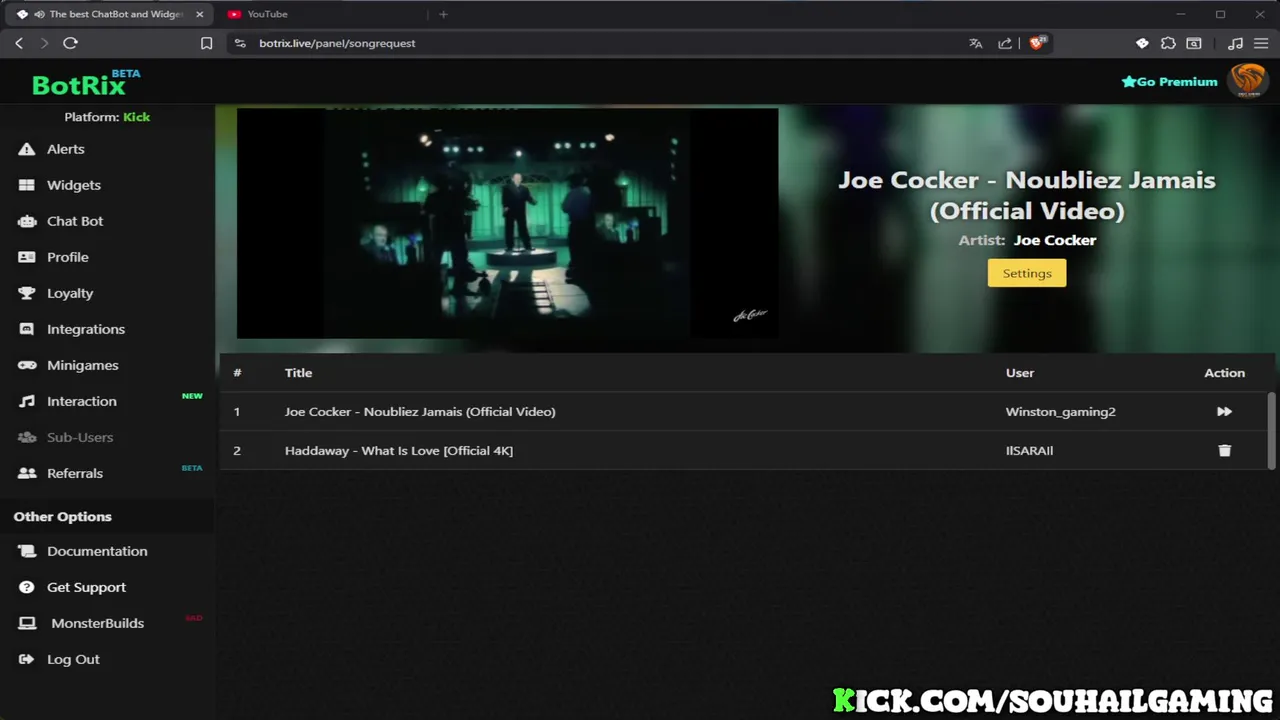
Task: Open a new browser tab
Action: (443, 14)
